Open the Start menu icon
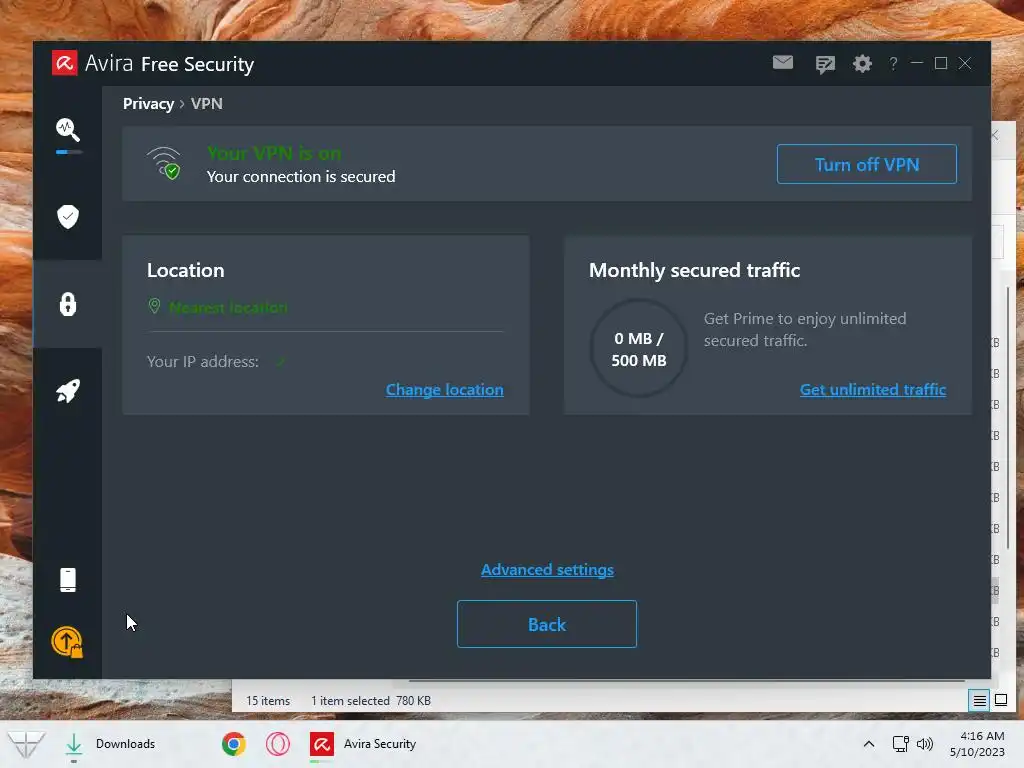The width and height of the screenshot is (1024, 768). [x=26, y=744]
